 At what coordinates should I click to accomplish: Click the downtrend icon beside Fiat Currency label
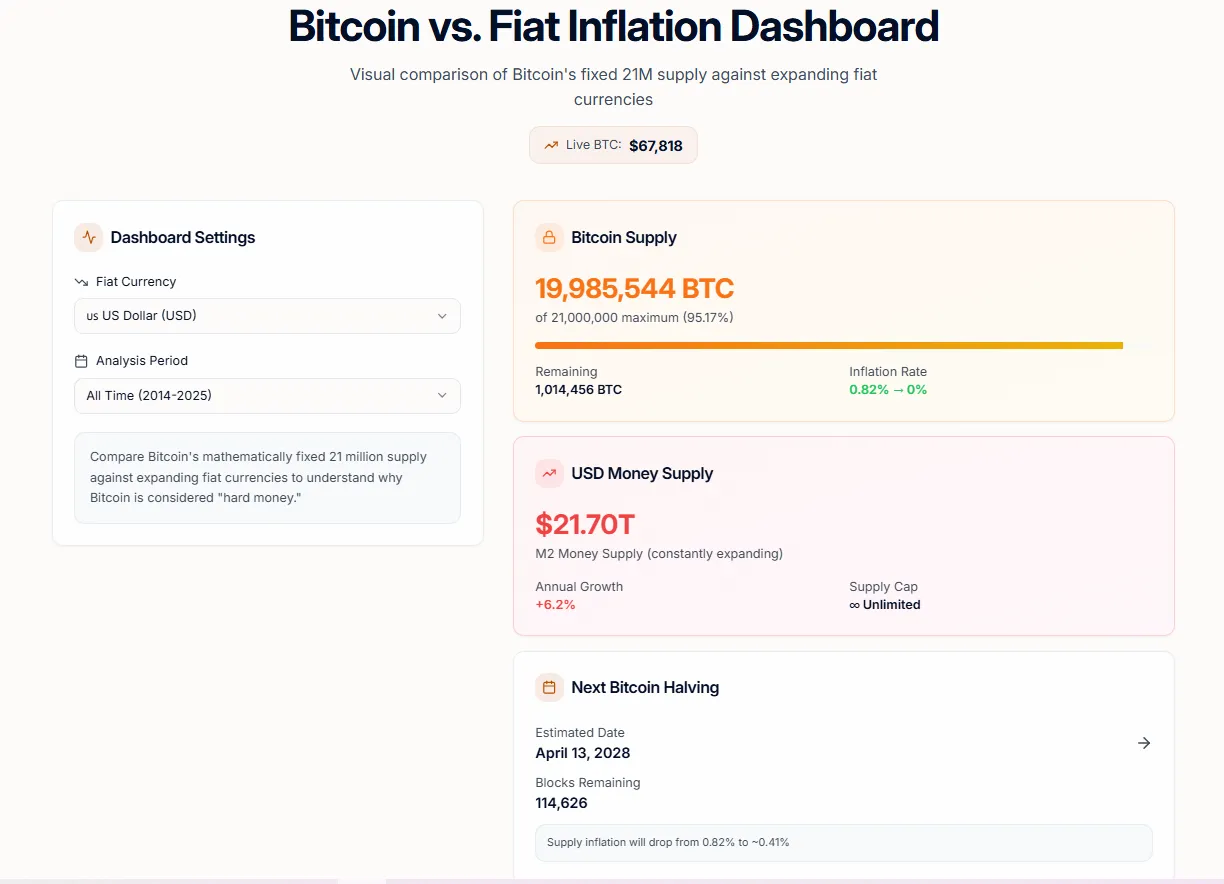81,282
